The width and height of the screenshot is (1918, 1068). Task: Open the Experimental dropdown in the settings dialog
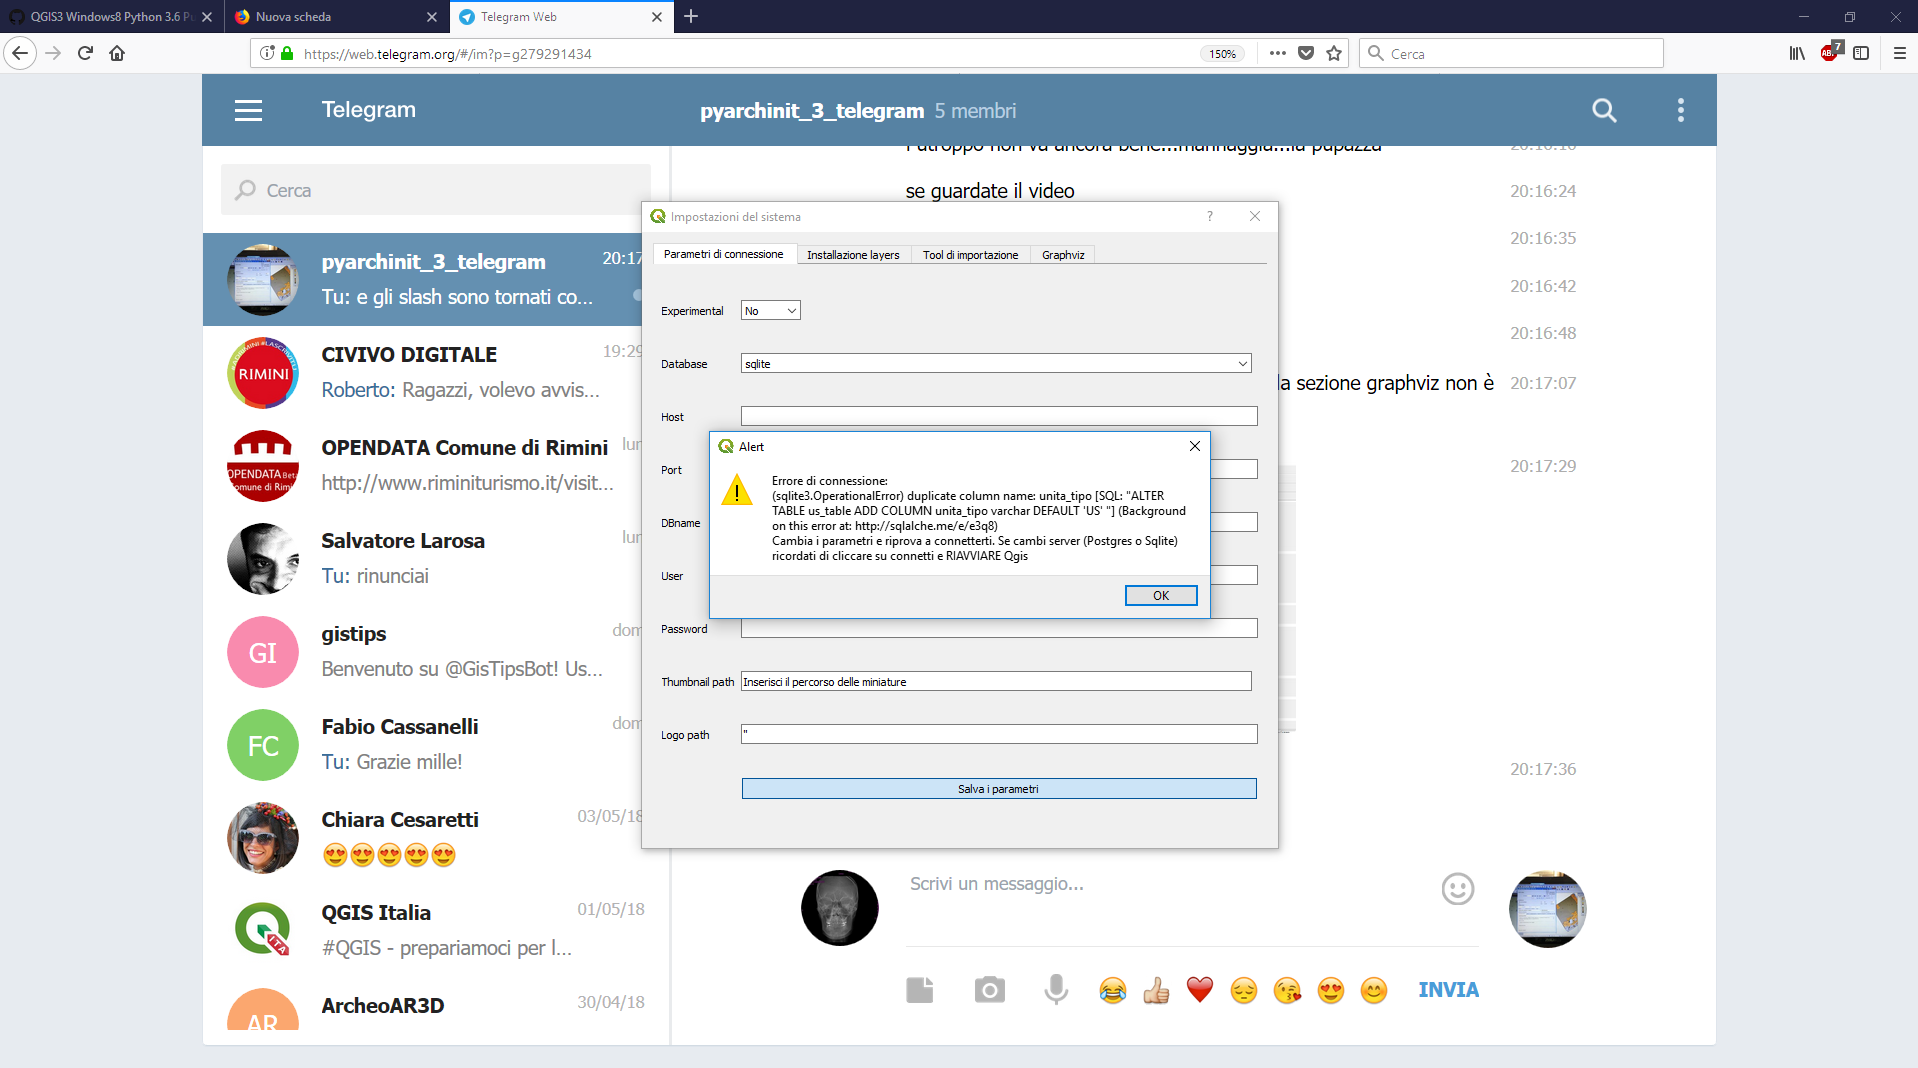(x=769, y=310)
